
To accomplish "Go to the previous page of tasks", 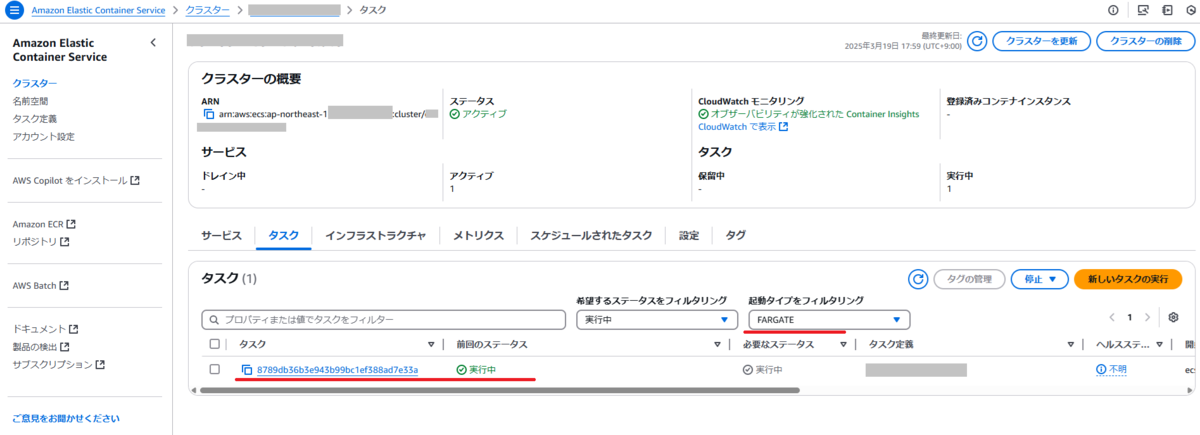I will pyautogui.click(x=1111, y=317).
